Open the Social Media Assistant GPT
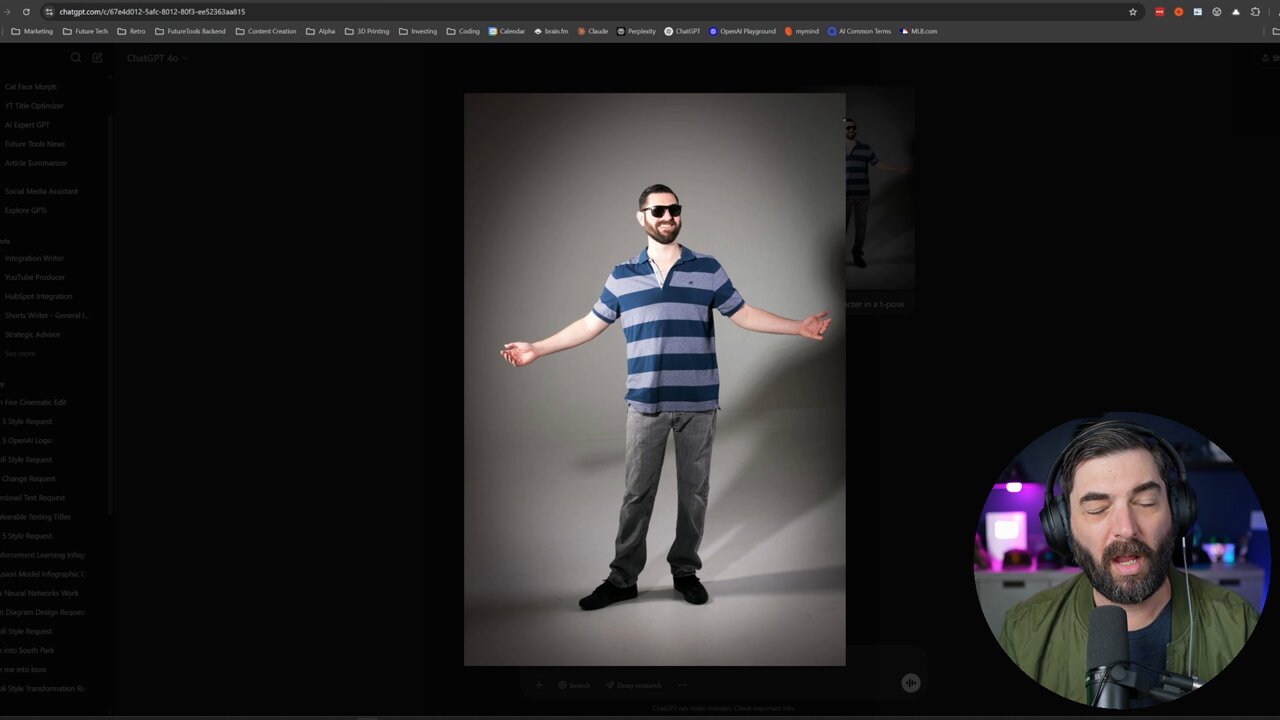Viewport: 1280px width, 720px height. [40, 191]
